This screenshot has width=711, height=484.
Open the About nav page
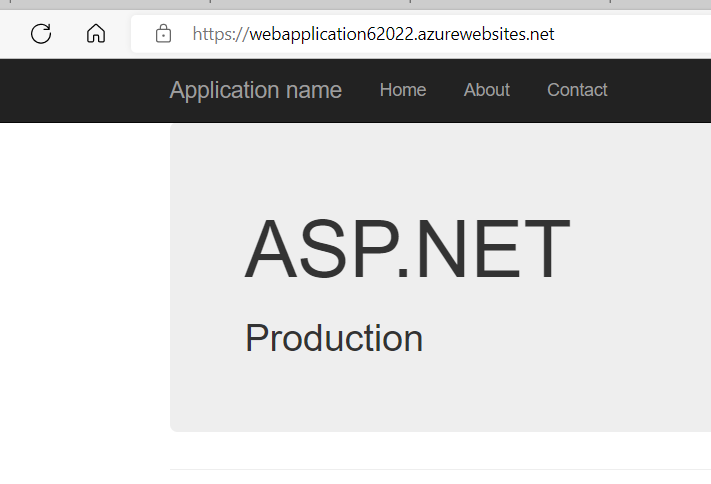pyautogui.click(x=487, y=90)
